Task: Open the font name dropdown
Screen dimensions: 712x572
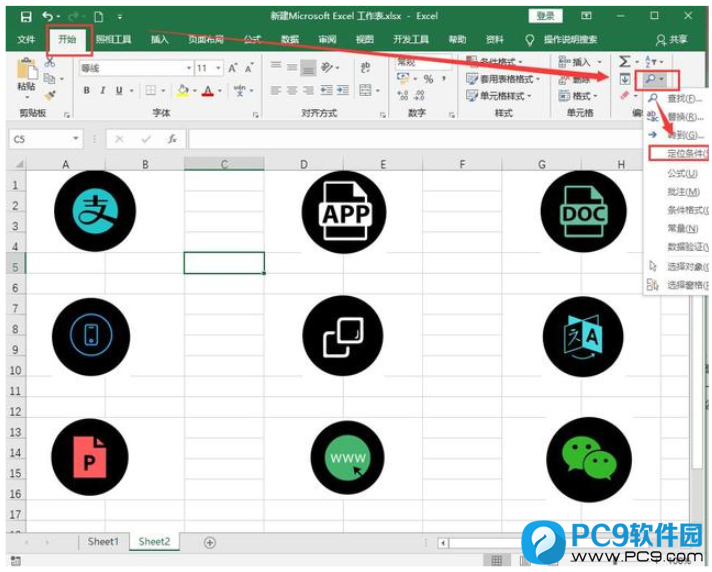Action: click(x=189, y=68)
